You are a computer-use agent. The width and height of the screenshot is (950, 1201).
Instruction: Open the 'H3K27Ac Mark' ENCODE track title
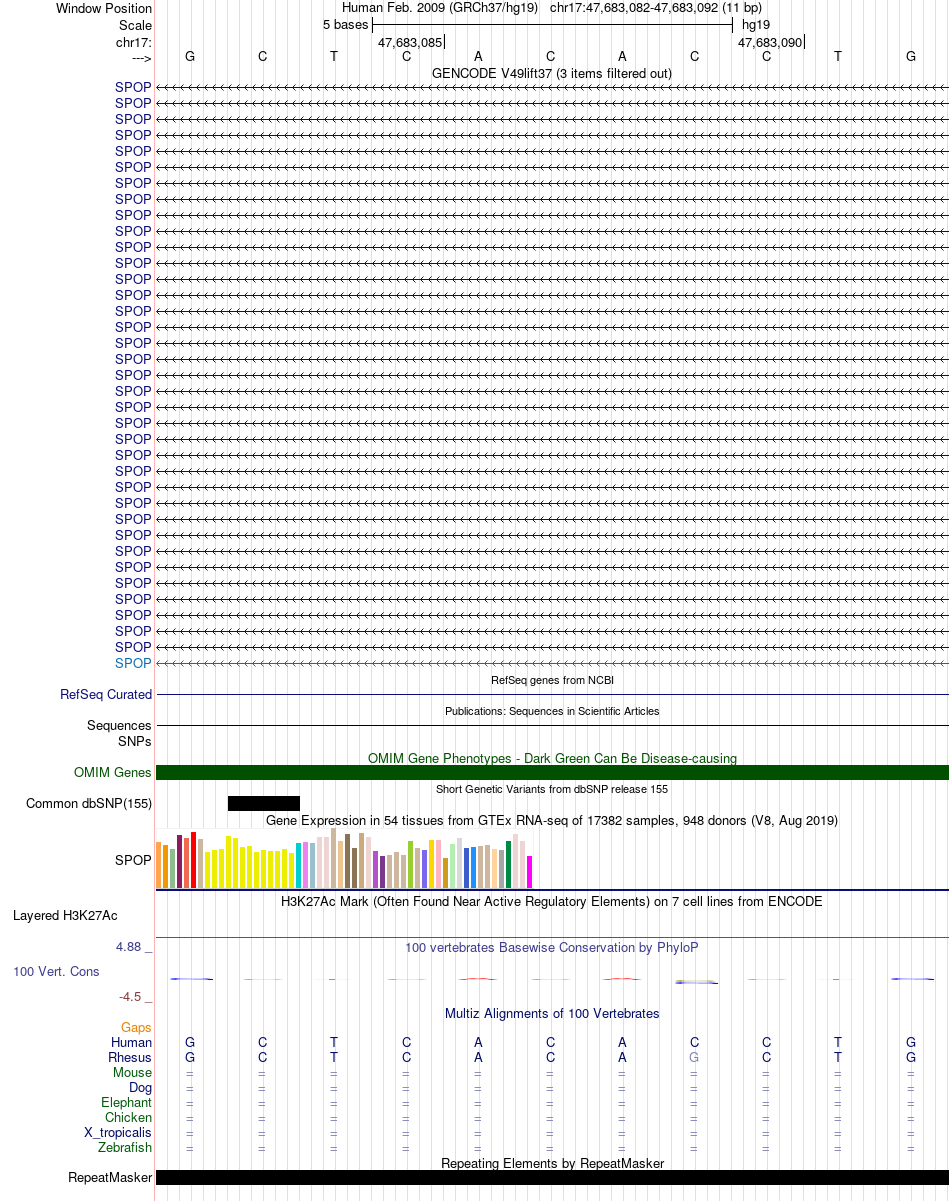click(552, 901)
